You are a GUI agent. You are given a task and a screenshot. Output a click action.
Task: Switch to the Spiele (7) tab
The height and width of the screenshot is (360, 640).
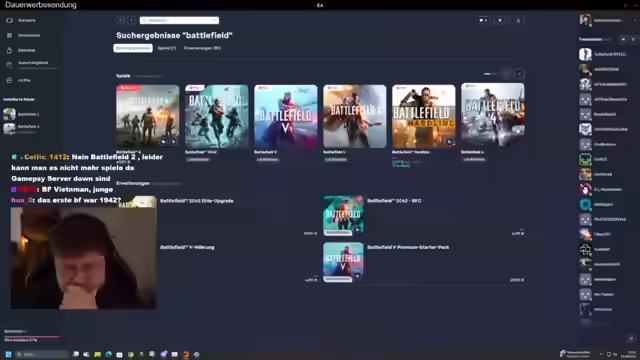tap(167, 48)
